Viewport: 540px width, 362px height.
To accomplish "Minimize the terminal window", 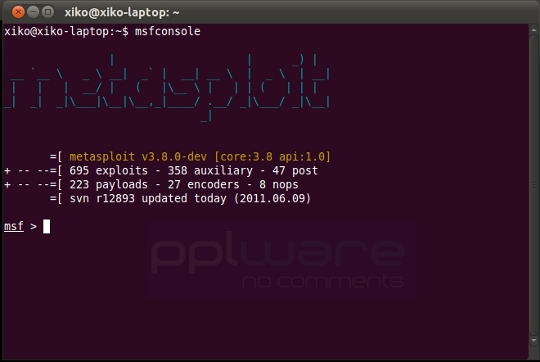I will 33,12.
